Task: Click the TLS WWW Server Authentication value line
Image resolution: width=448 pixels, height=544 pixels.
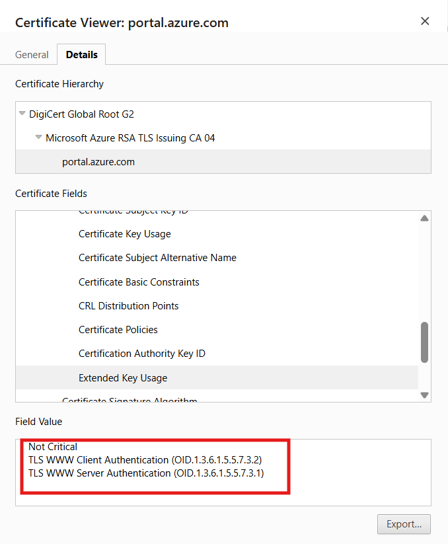Action: (x=146, y=473)
